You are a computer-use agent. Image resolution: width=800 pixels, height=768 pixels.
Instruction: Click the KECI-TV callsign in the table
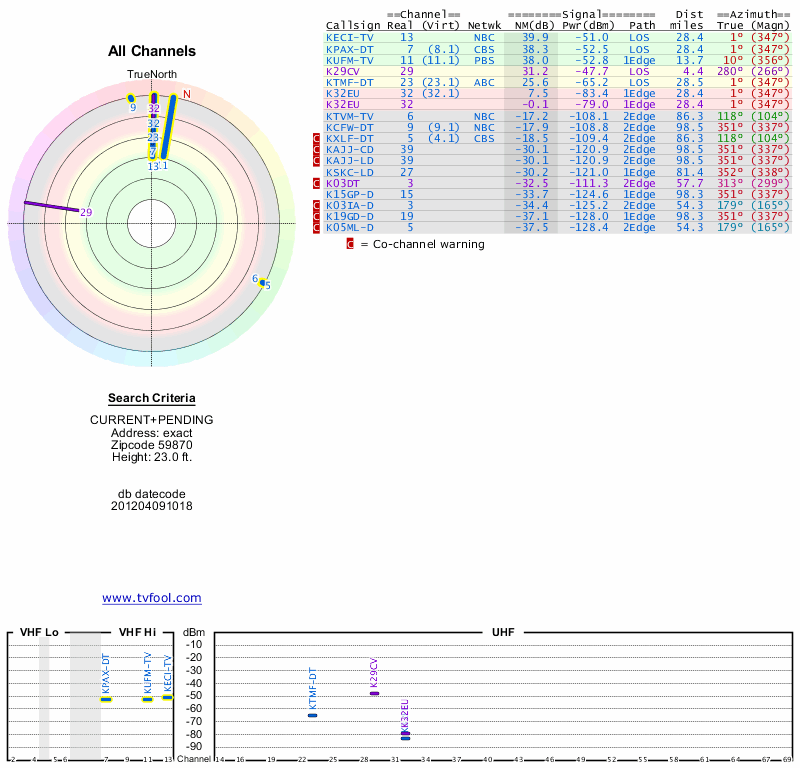pos(350,37)
